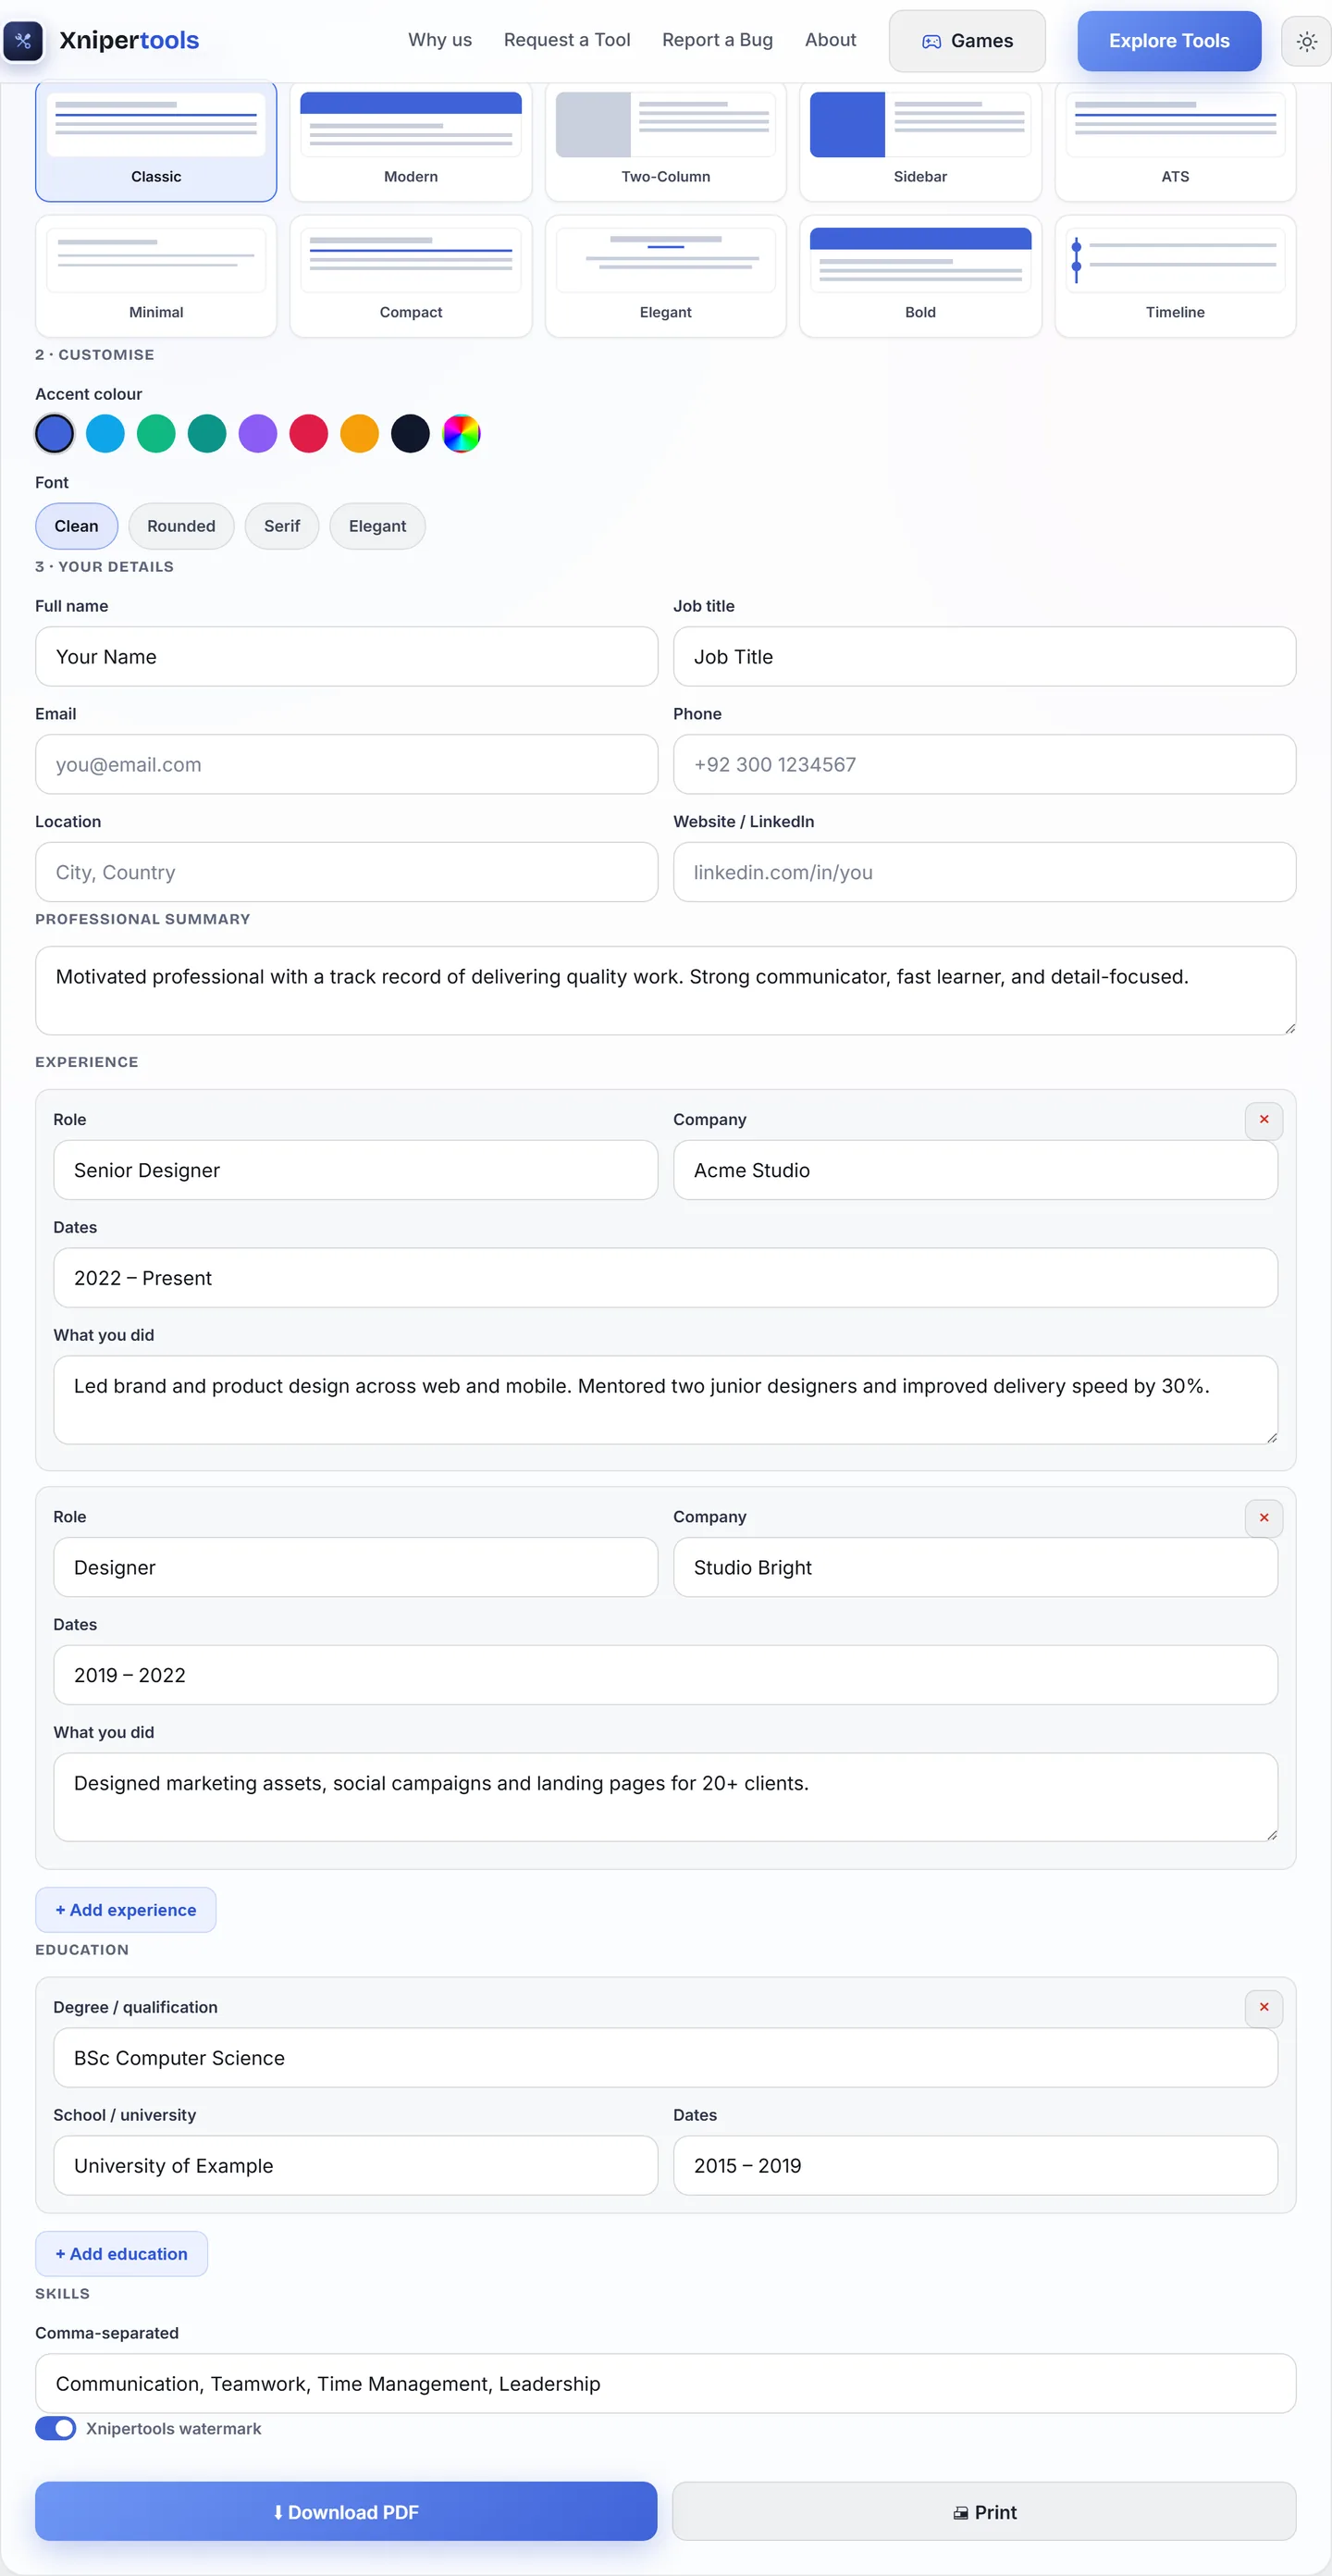Screen dimensions: 1332x2576
Task: Choose the red accent colour
Action: [309, 434]
